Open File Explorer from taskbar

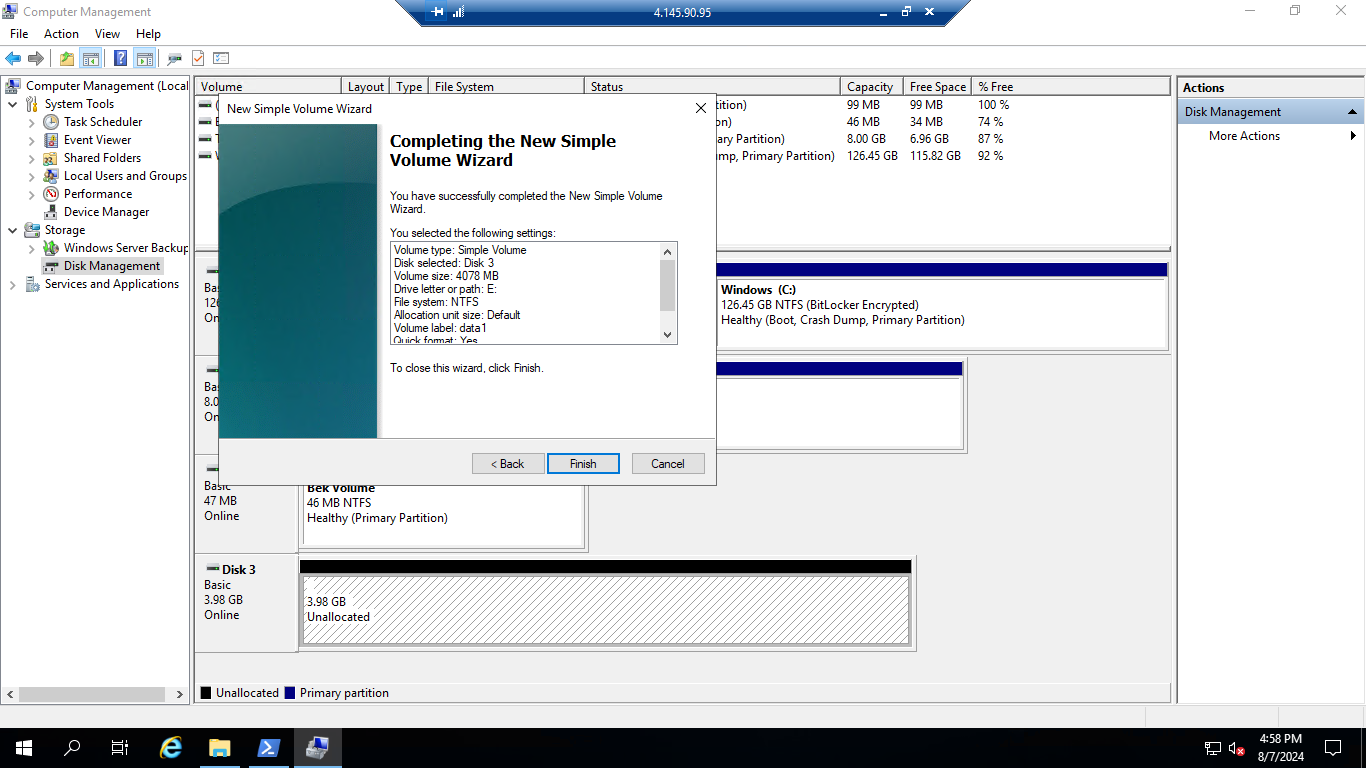pos(220,747)
